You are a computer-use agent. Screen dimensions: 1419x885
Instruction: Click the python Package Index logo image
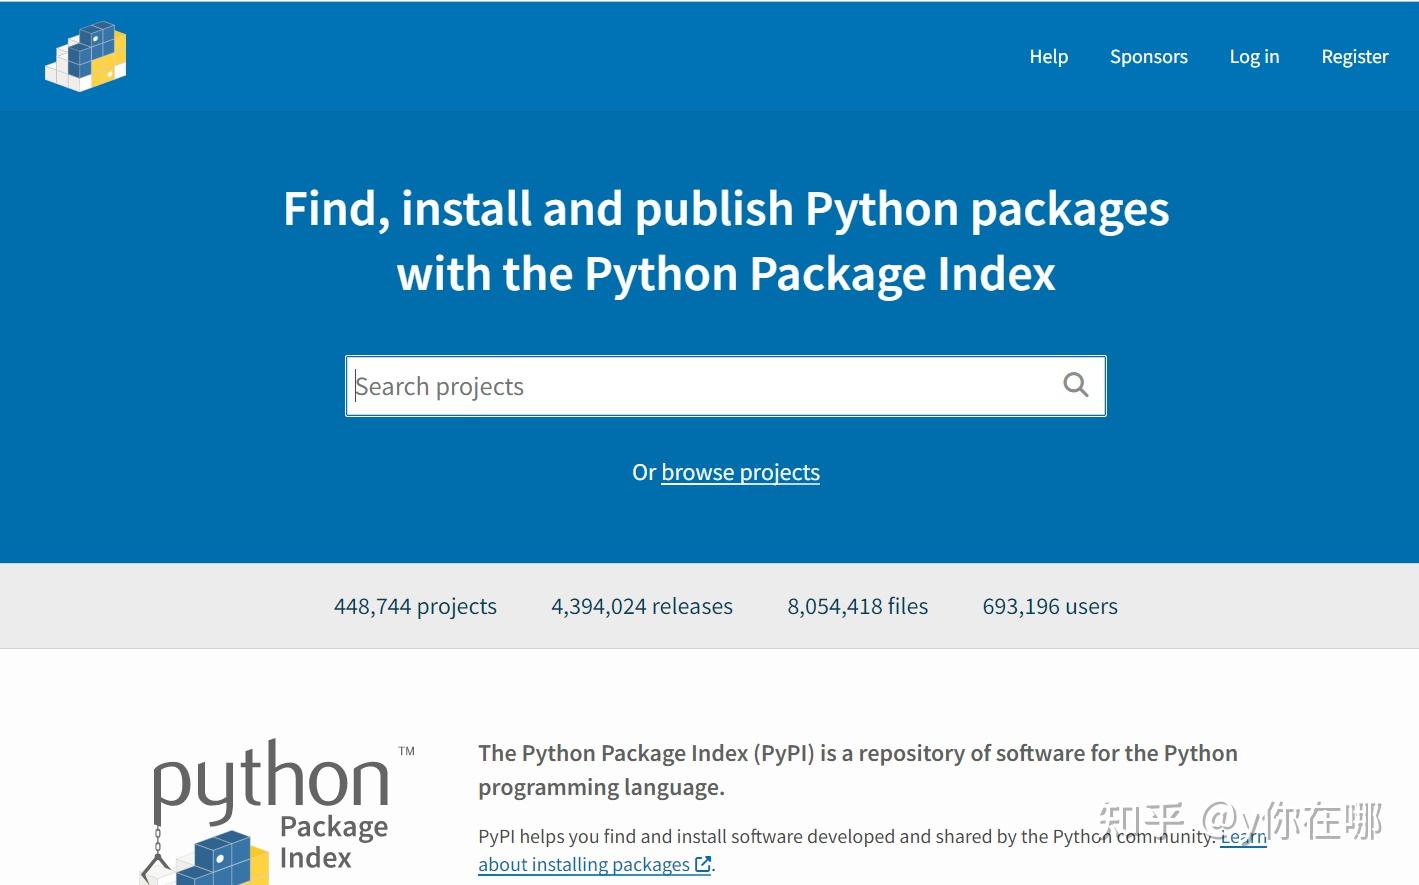pyautogui.click(x=276, y=812)
